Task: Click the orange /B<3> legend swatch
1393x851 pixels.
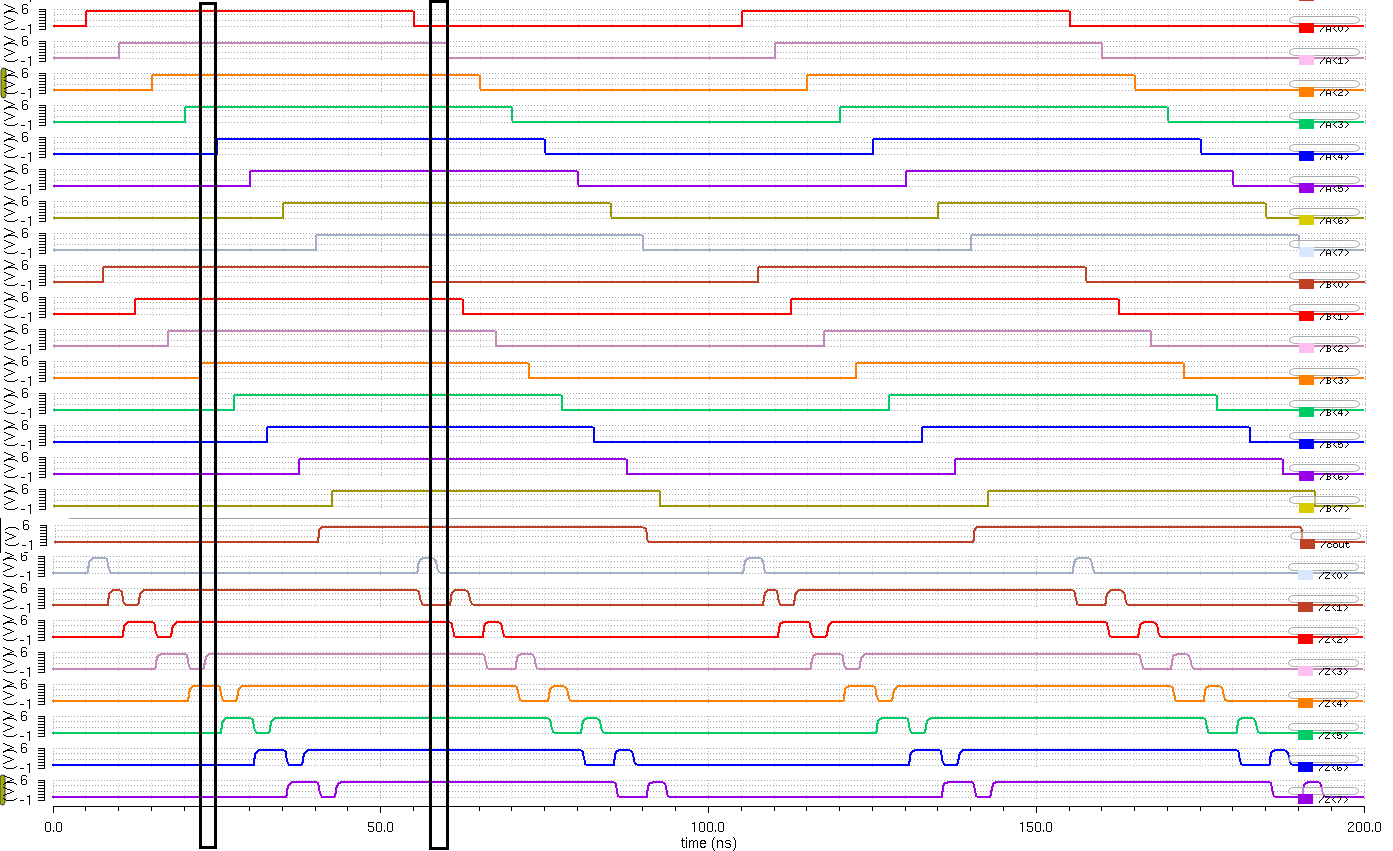Action: pyautogui.click(x=1305, y=380)
